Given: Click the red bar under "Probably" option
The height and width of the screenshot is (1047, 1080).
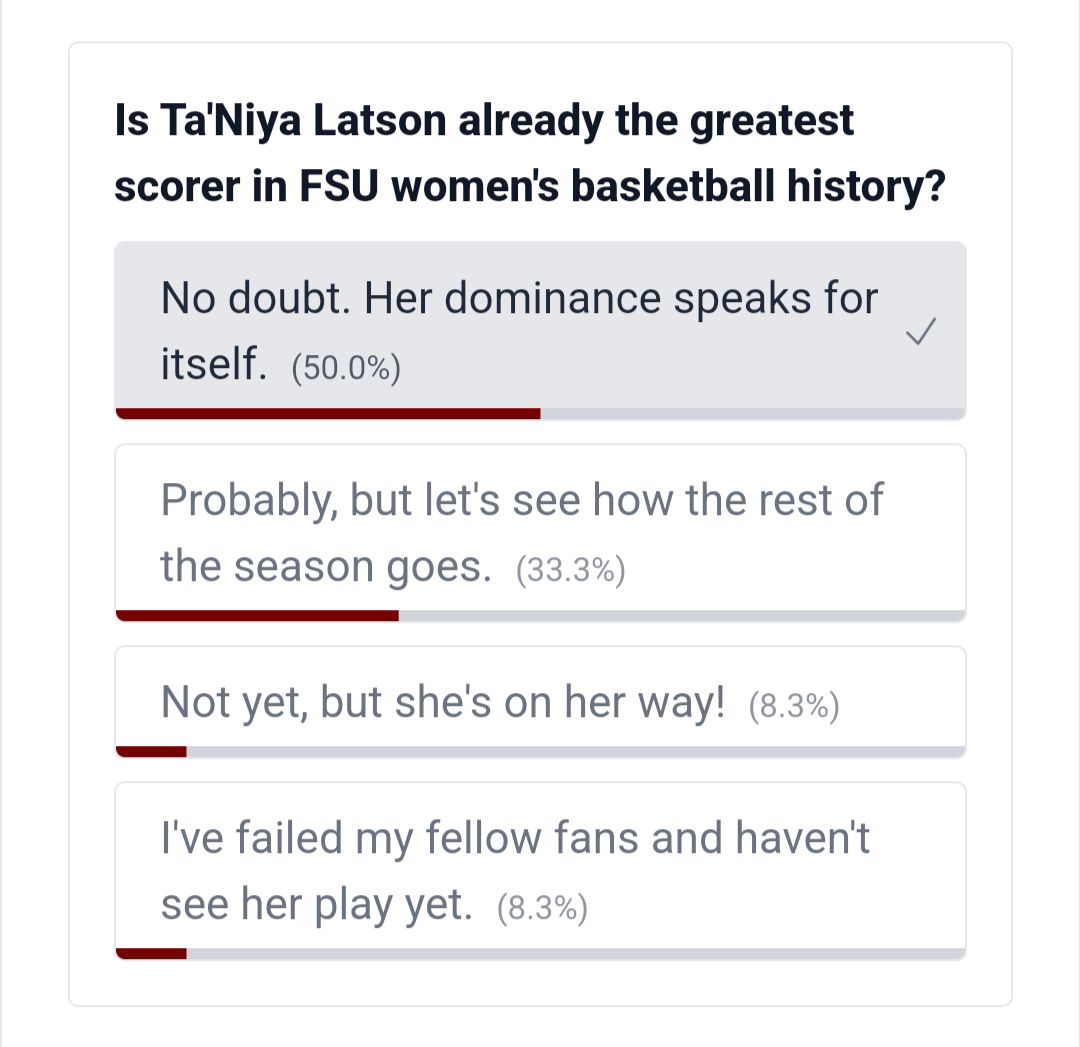Looking at the screenshot, I should (257, 615).
